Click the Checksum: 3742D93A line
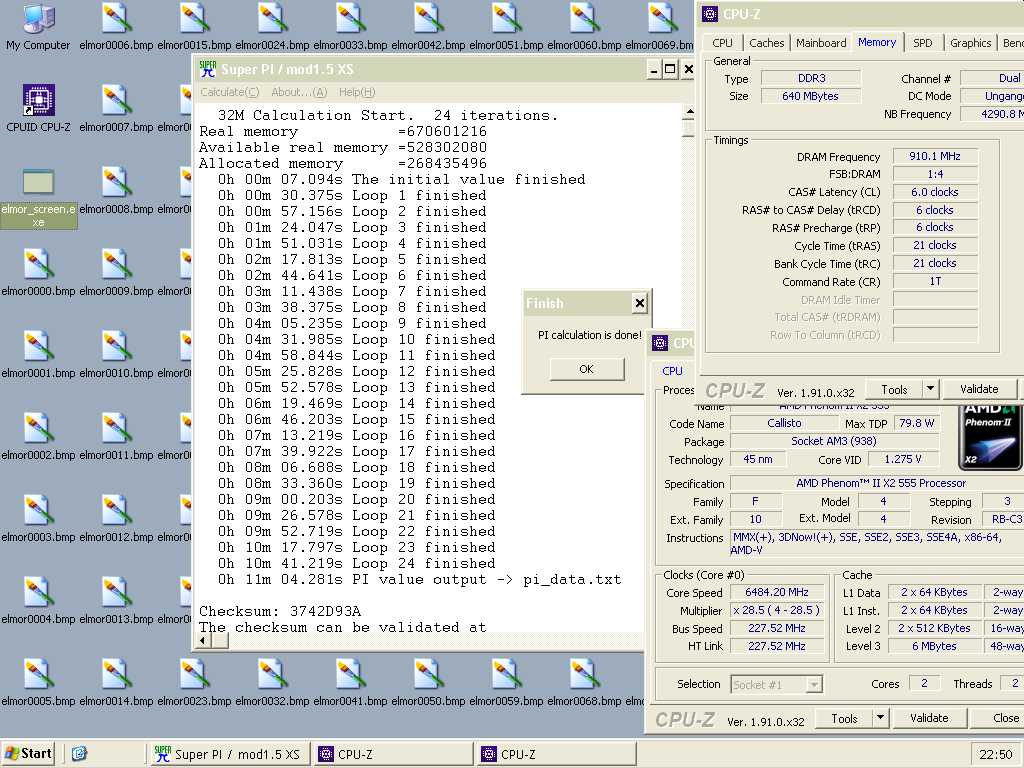Viewport: 1024px width, 768px height. point(280,611)
